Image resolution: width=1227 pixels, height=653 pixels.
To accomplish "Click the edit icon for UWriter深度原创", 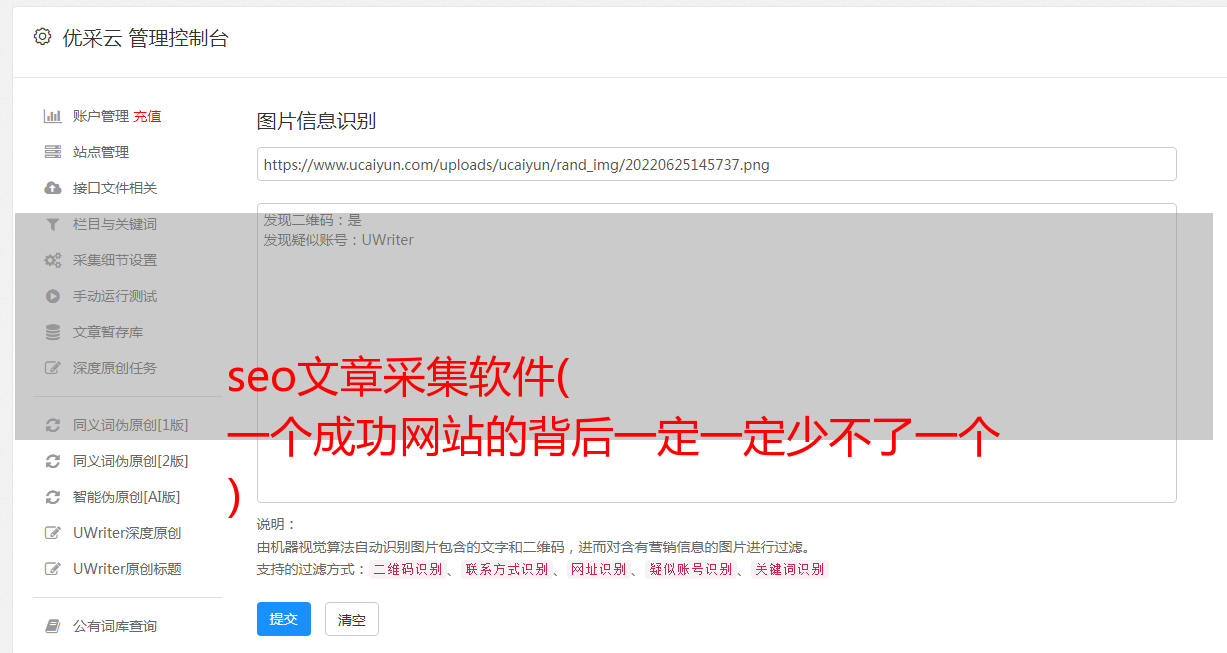I will click(x=53, y=533).
